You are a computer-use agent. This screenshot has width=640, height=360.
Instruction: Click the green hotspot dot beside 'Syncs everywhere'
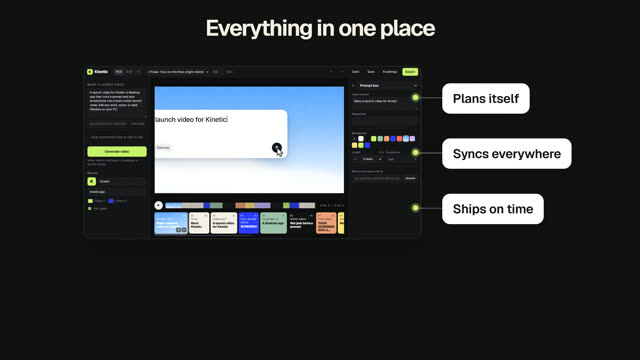(416, 153)
